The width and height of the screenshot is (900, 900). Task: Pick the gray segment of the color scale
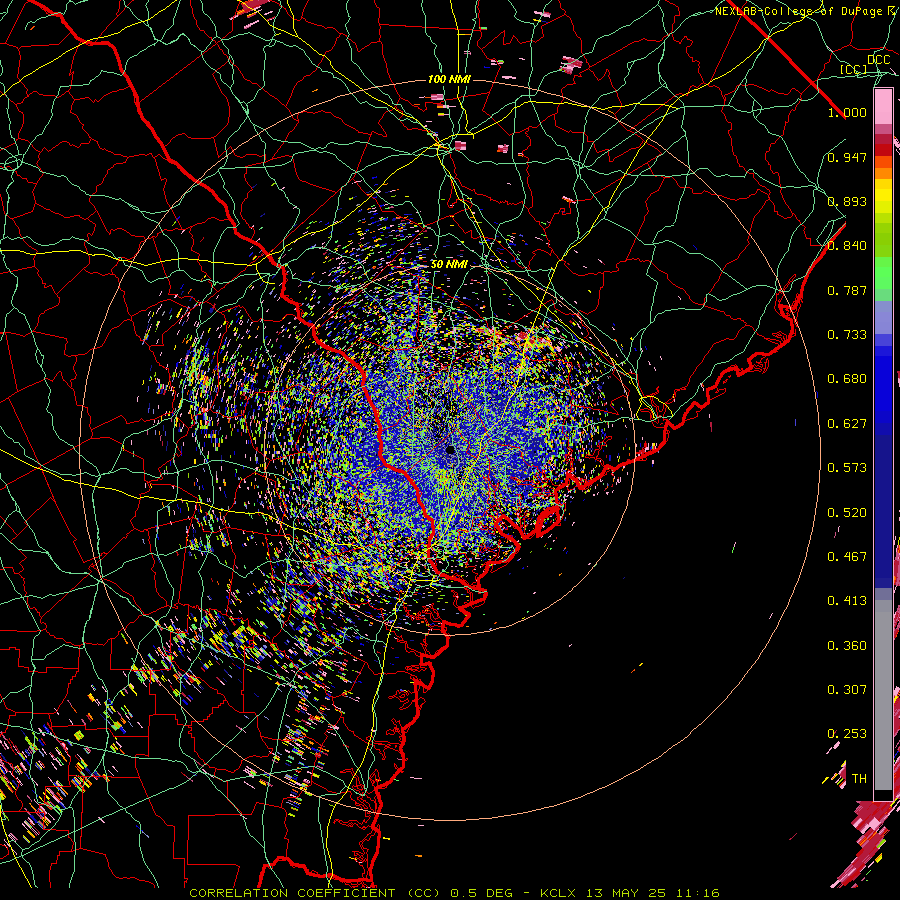pyautogui.click(x=883, y=695)
